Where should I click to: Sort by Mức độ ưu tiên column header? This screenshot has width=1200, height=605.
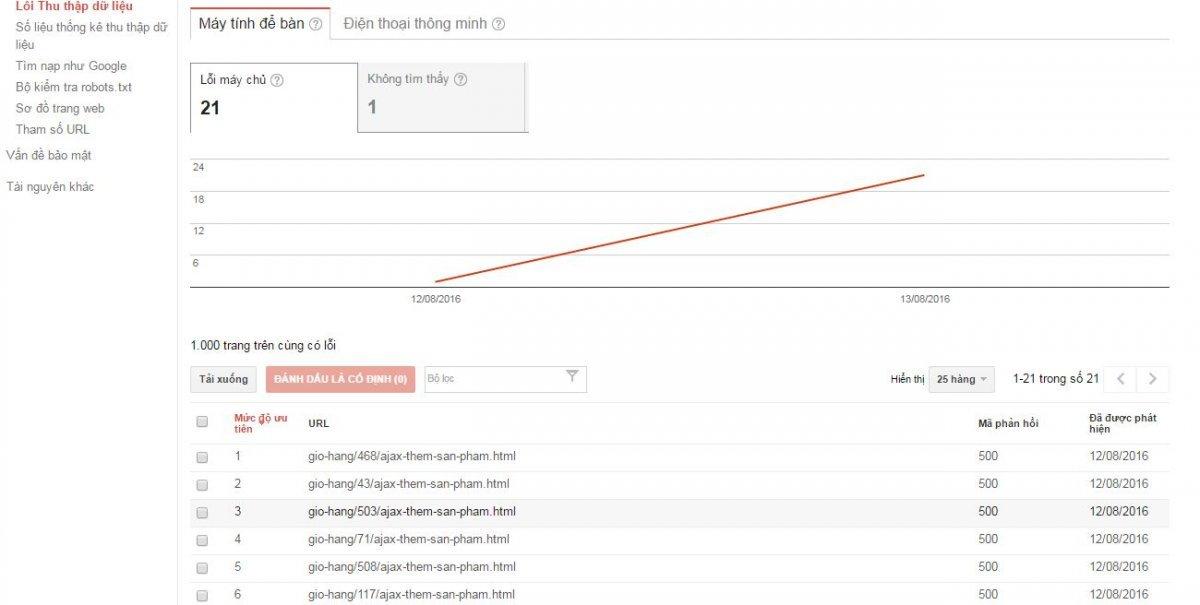pos(260,423)
